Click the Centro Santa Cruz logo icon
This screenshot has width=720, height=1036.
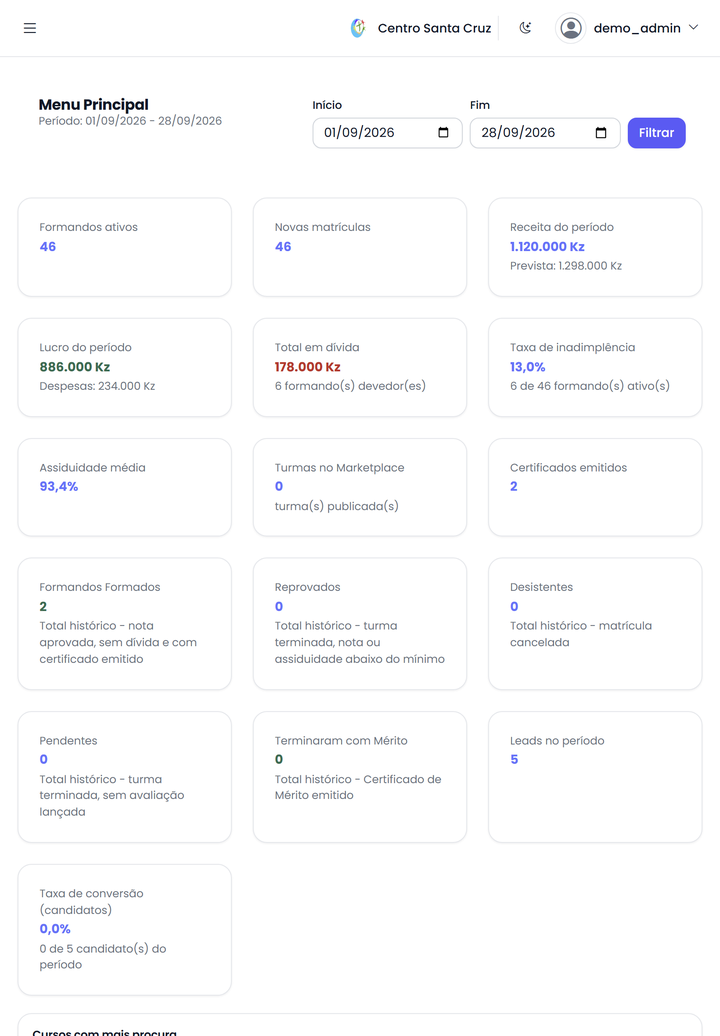click(x=358, y=28)
